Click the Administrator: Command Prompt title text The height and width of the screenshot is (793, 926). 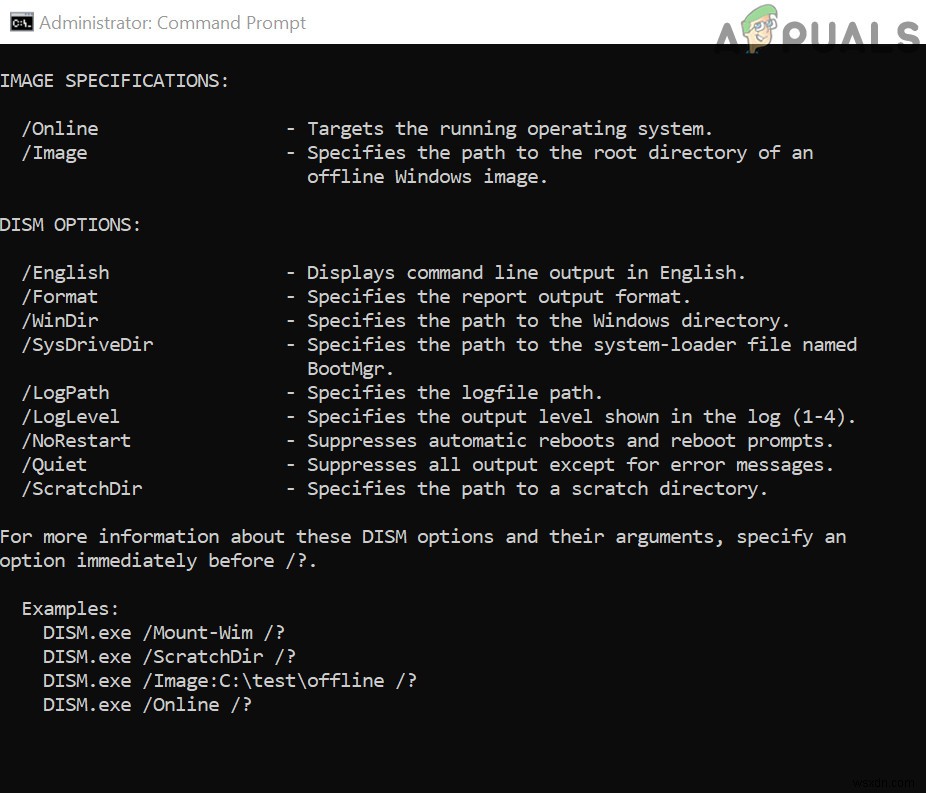pos(172,22)
